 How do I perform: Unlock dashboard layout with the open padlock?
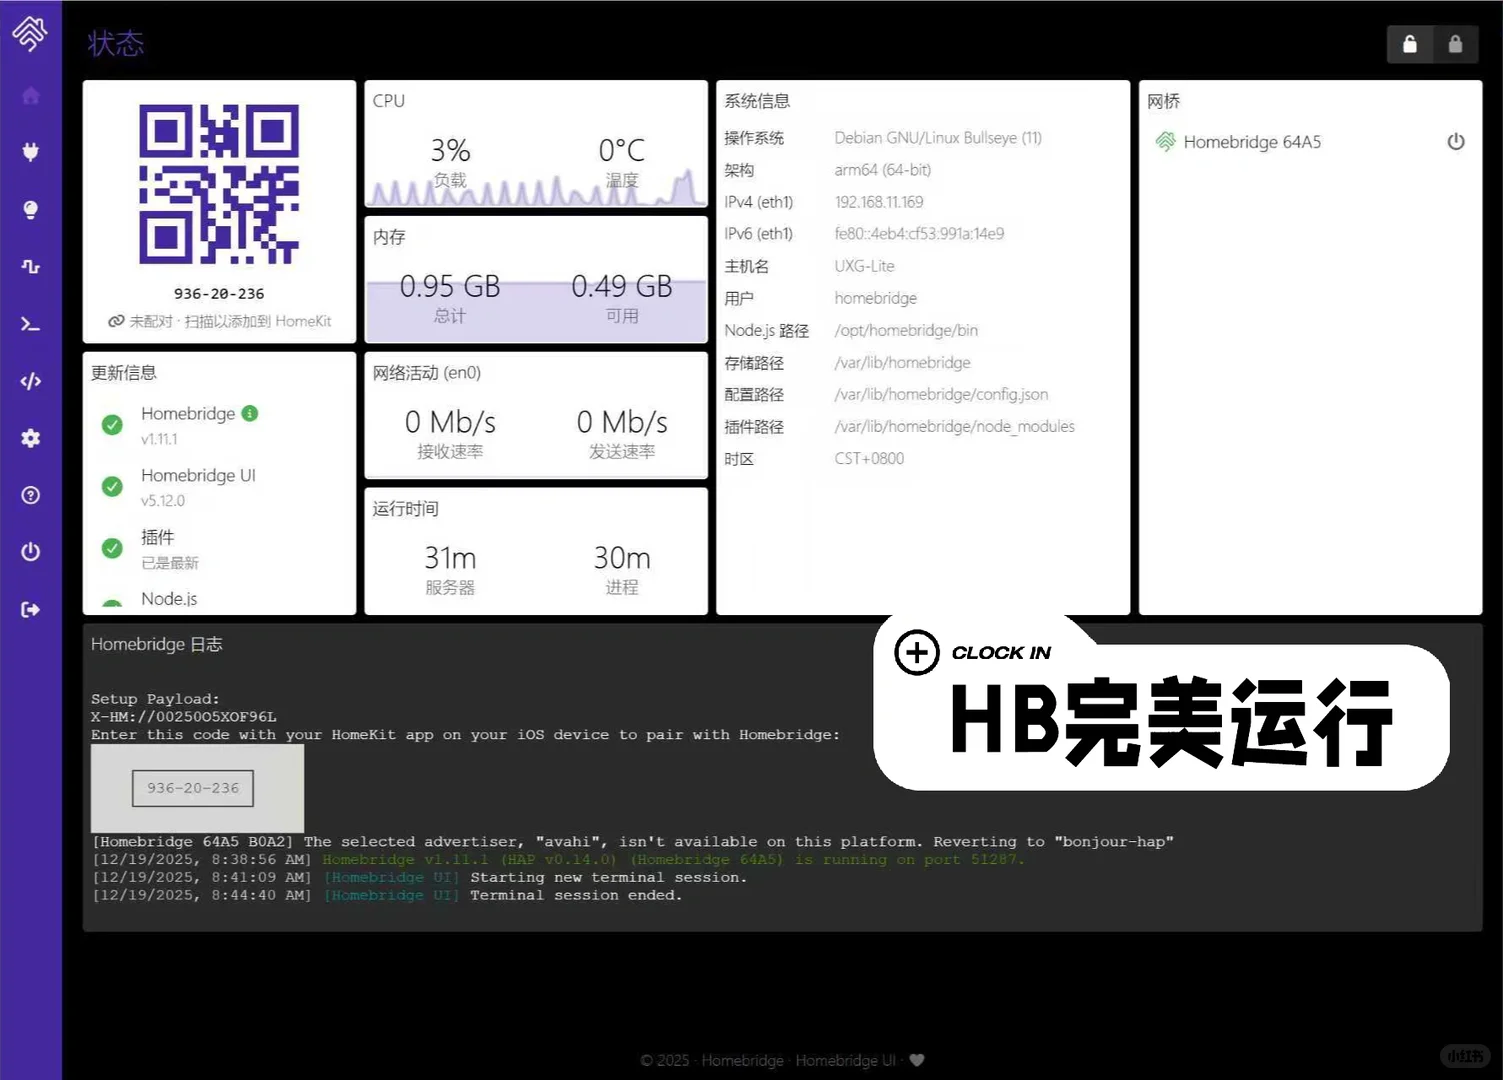1410,44
